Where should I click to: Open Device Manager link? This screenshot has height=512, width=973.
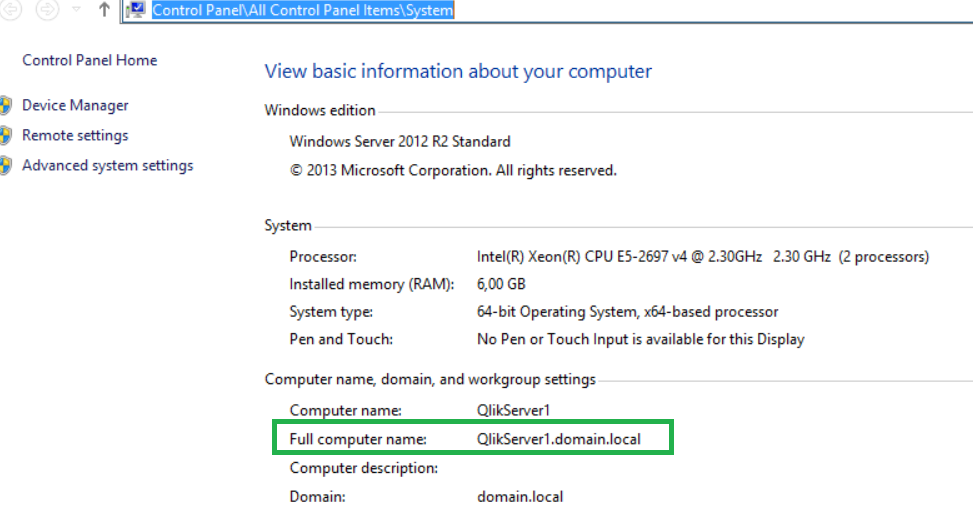75,106
